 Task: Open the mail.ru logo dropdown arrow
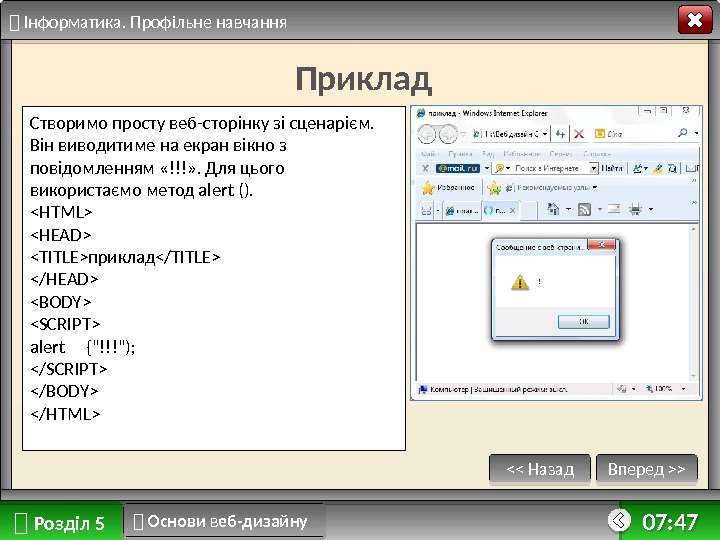pos(486,168)
